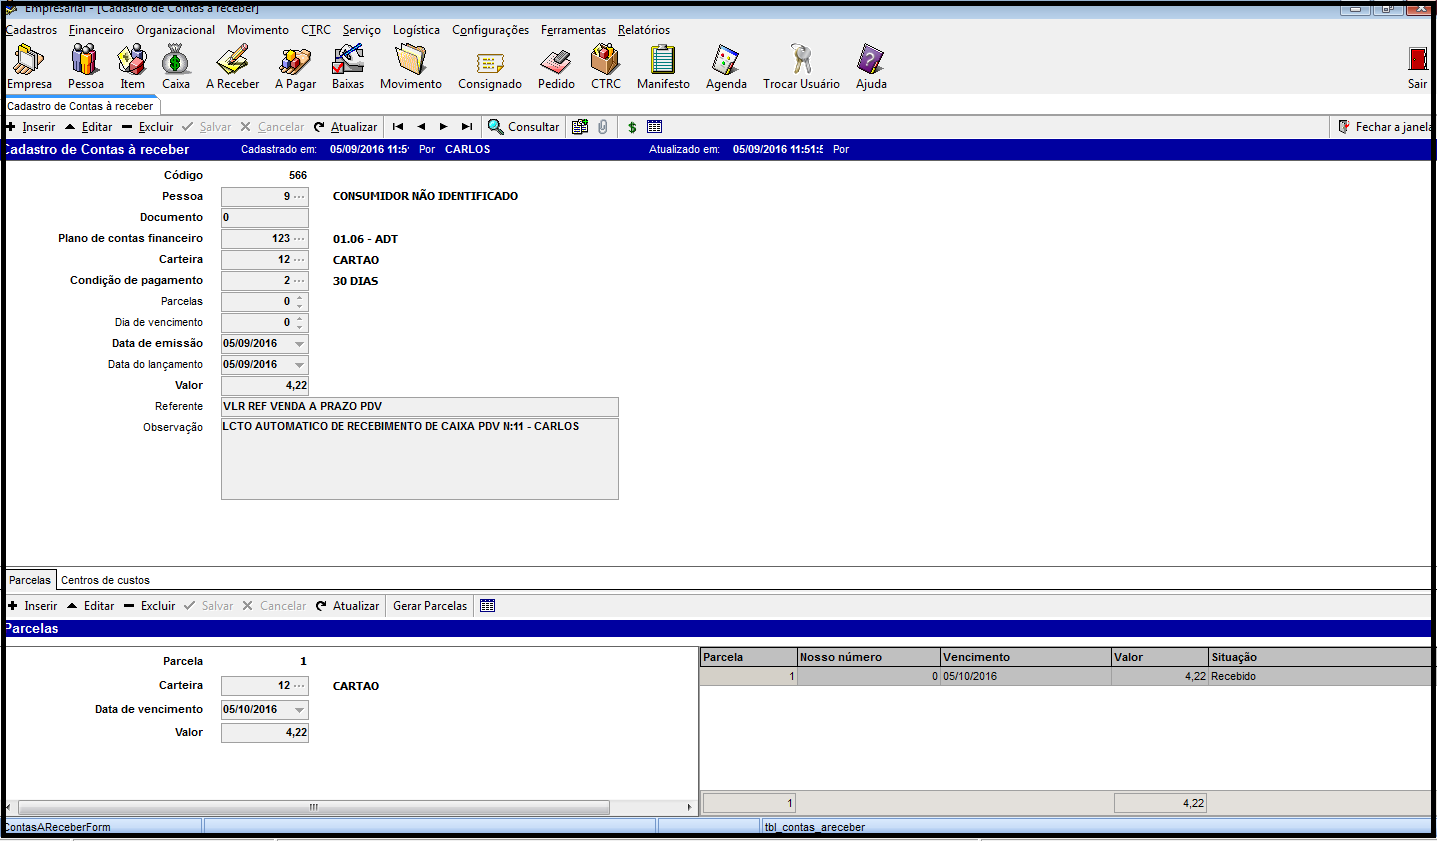Open the Agenda icon
The width and height of the screenshot is (1437, 841).
(x=726, y=67)
